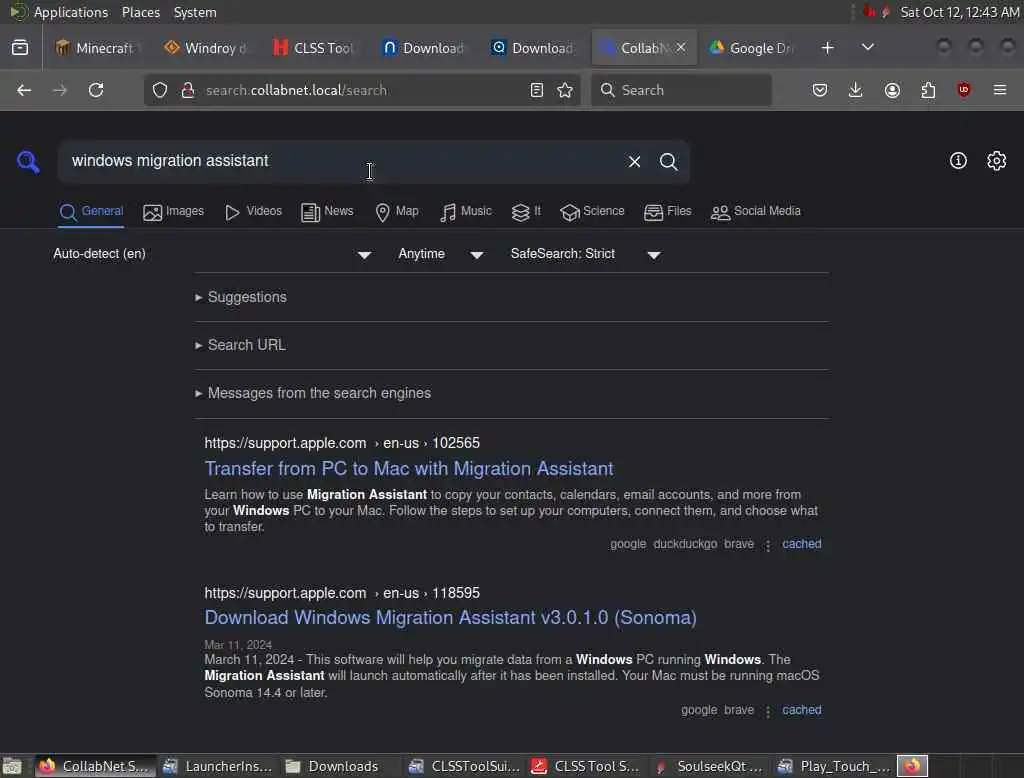1024x778 pixels.
Task: Bookmark this page with the star icon
Action: (565, 90)
